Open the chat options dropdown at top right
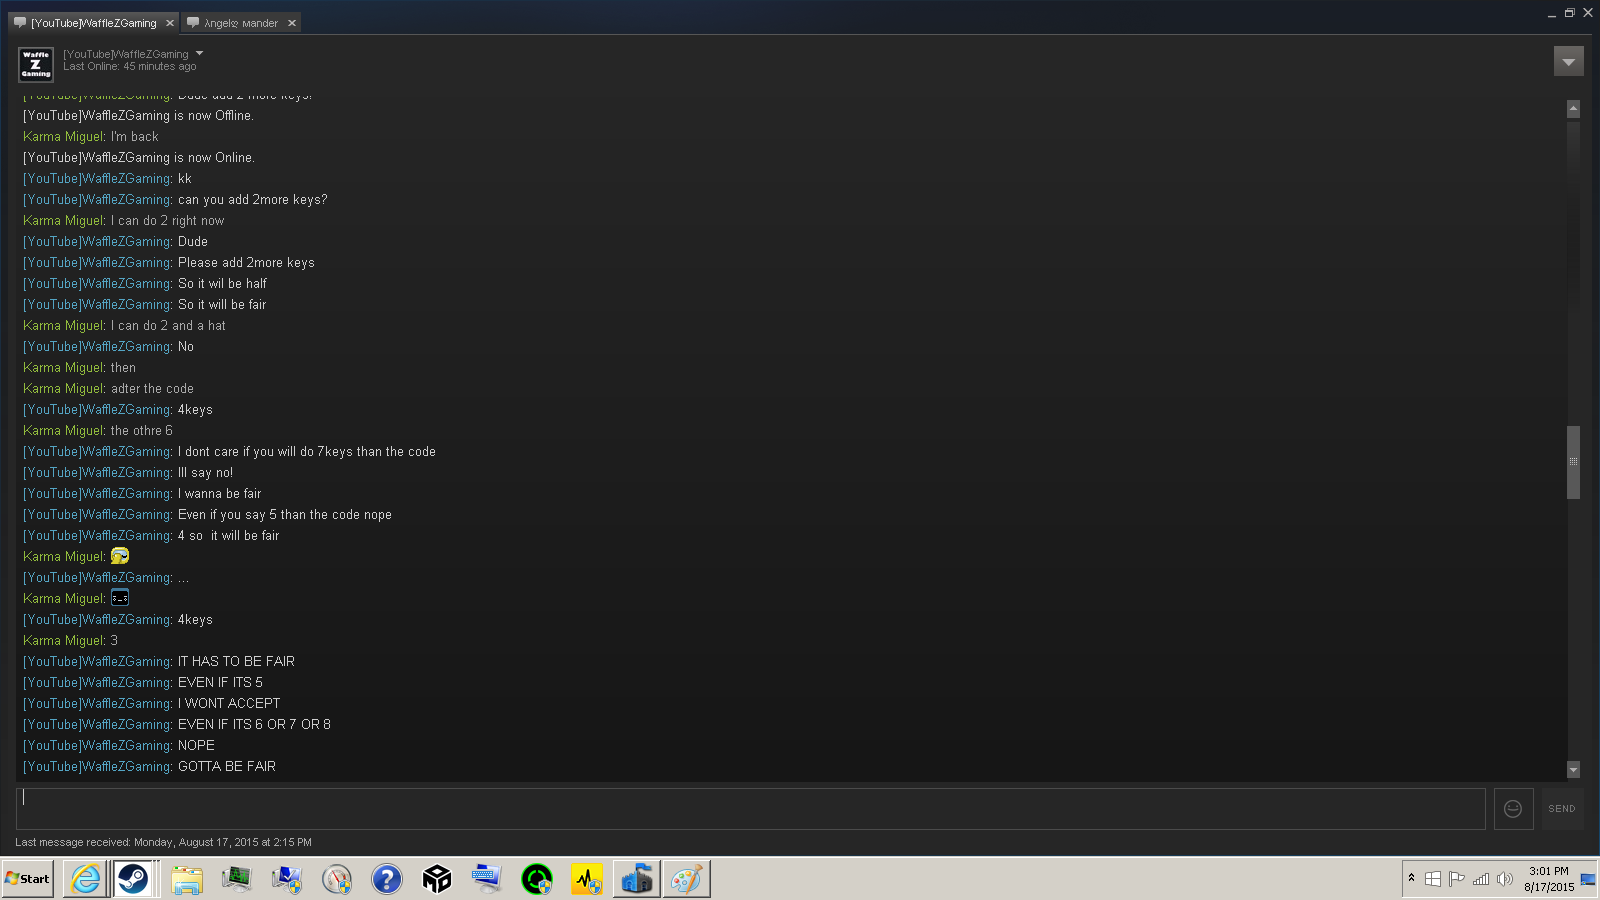 click(1568, 62)
